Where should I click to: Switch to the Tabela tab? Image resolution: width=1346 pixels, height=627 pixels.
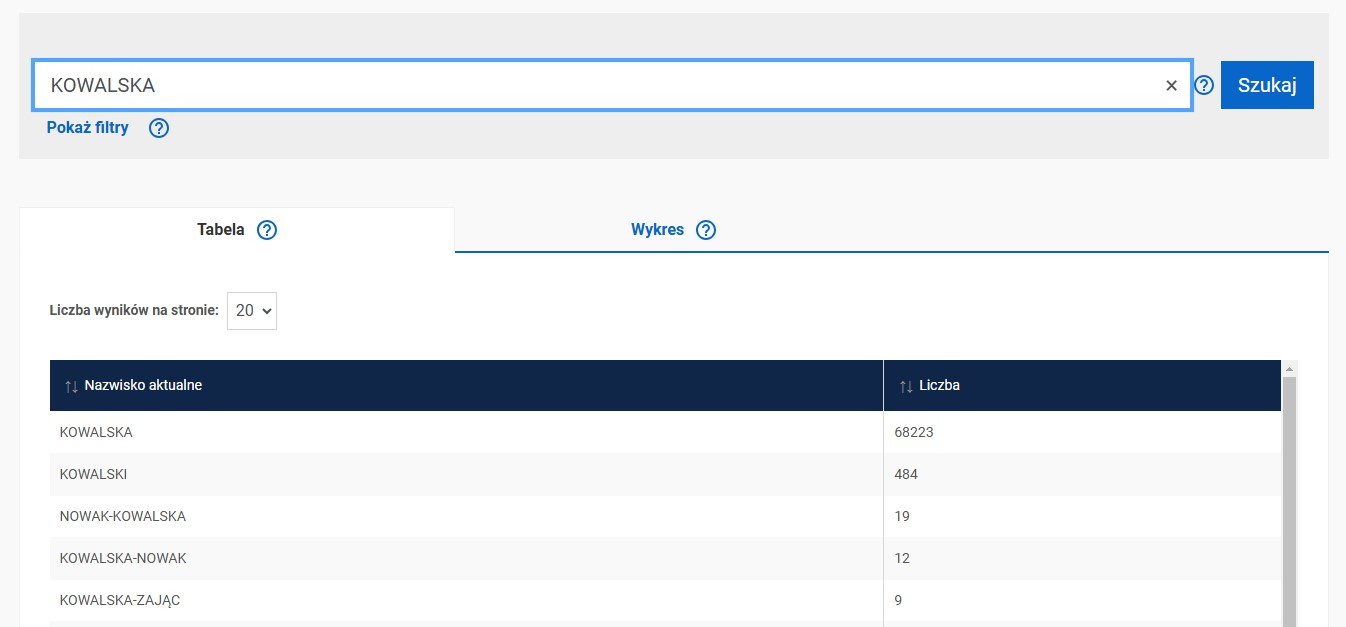click(237, 230)
